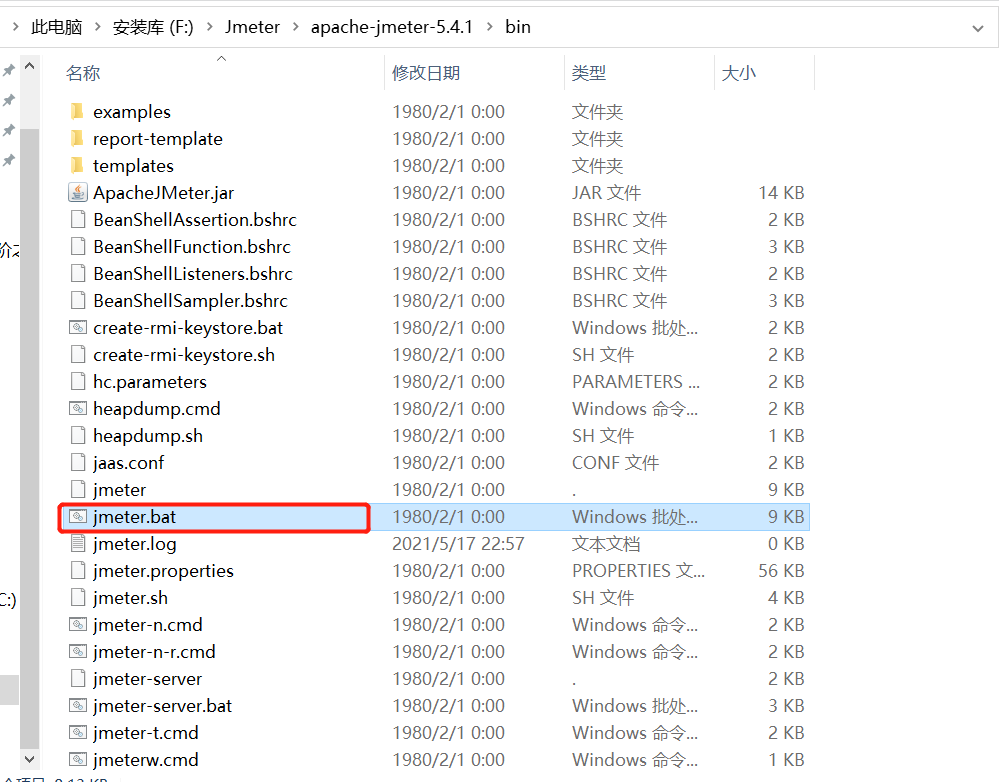Expand the chevron after 此电脑 in the path
Screen dimensions: 999x782
coord(97,27)
